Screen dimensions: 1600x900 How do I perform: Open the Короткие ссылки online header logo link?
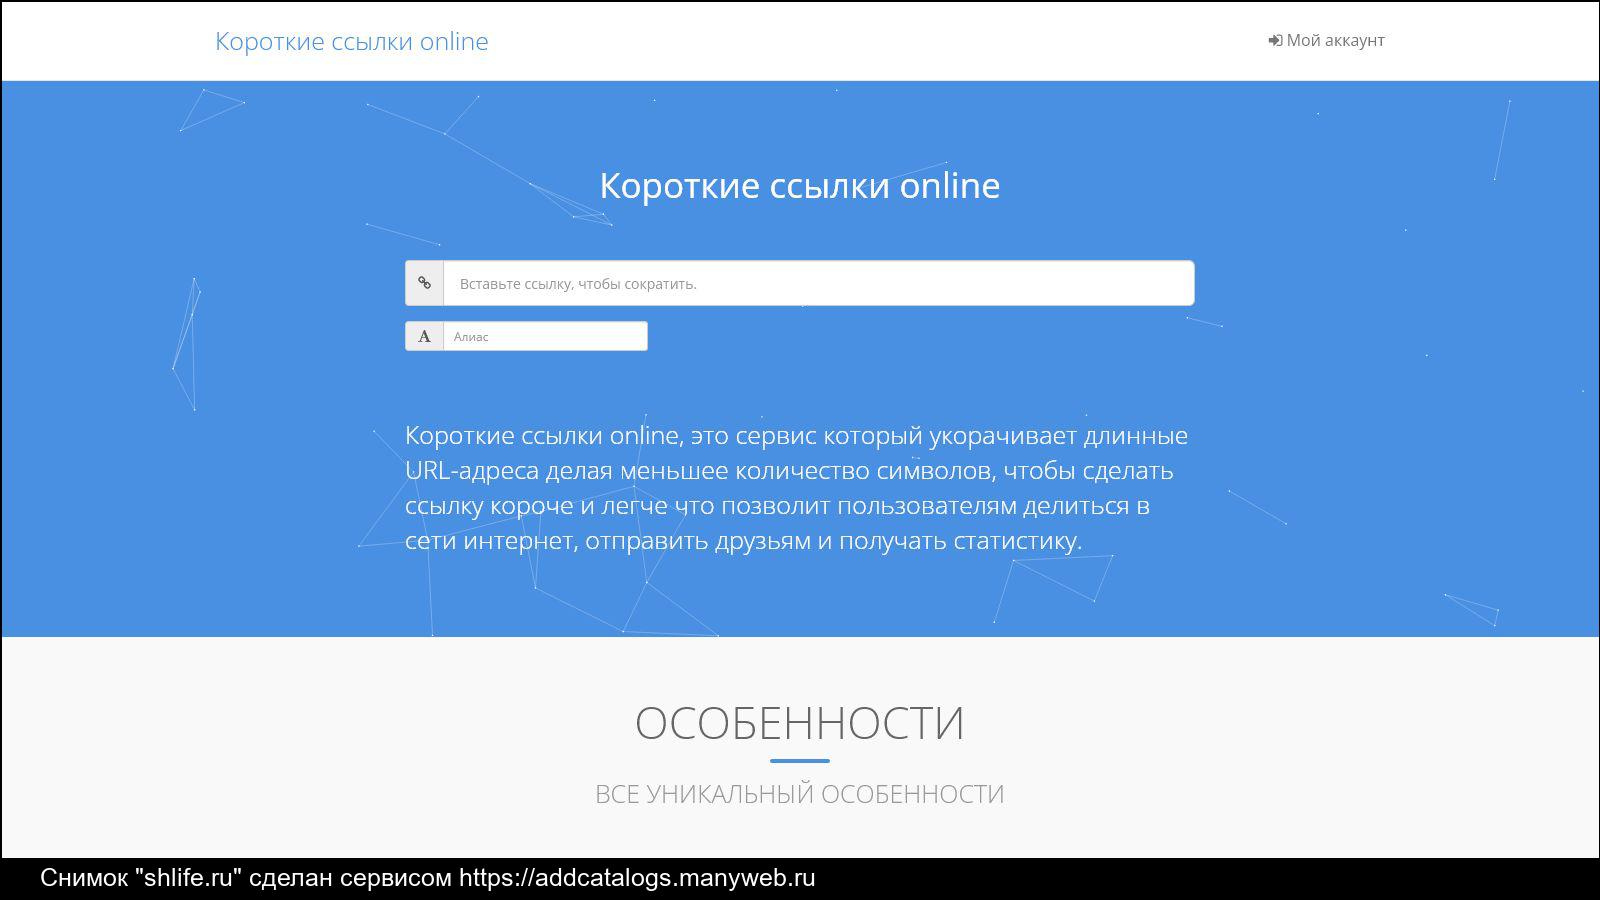[x=352, y=41]
